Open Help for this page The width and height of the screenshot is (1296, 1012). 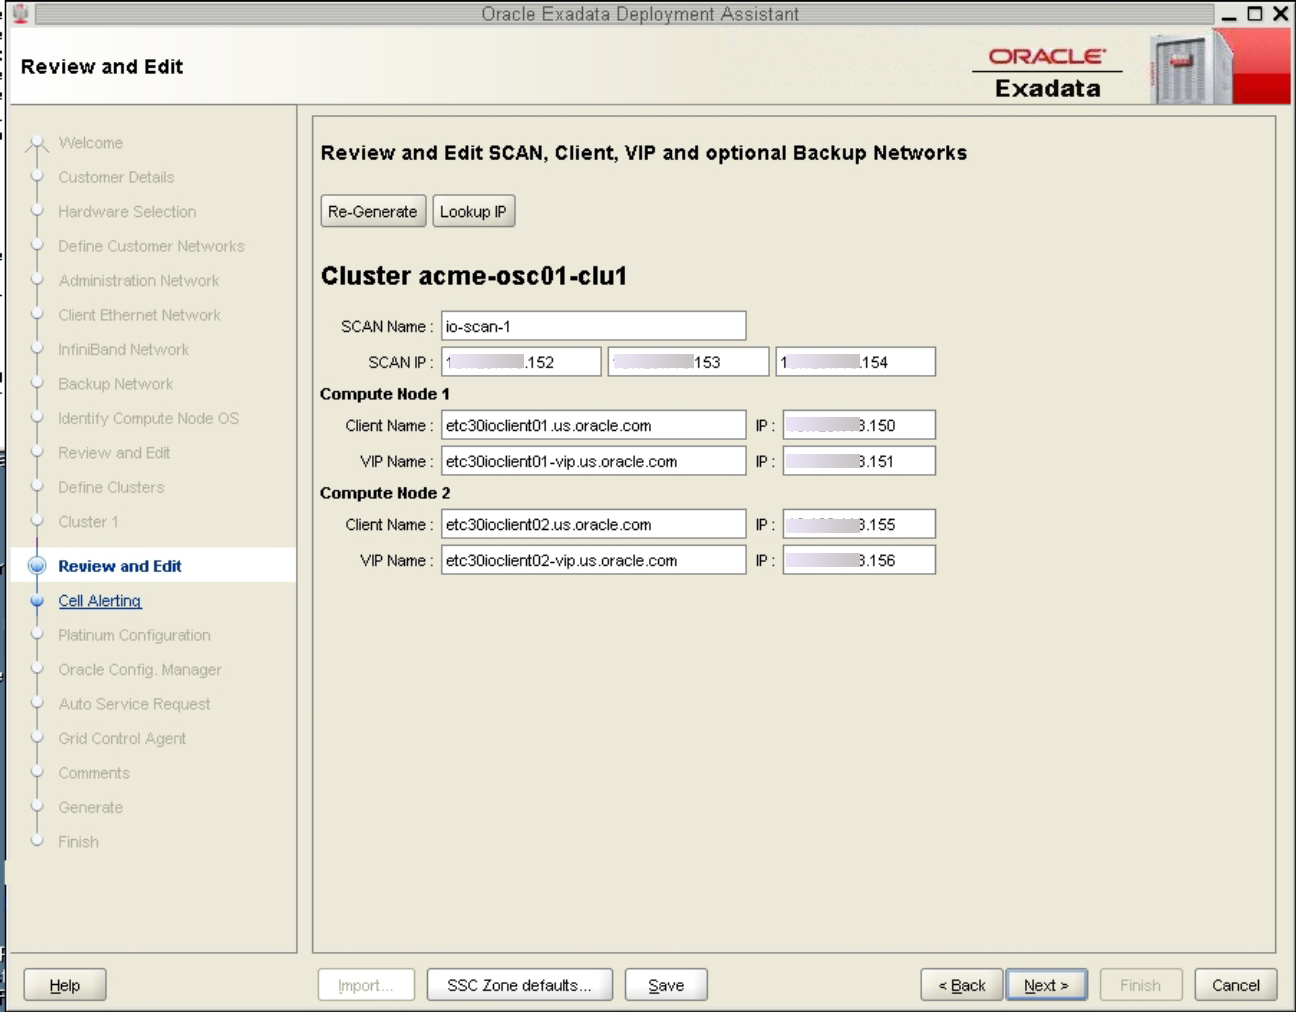[65, 985]
